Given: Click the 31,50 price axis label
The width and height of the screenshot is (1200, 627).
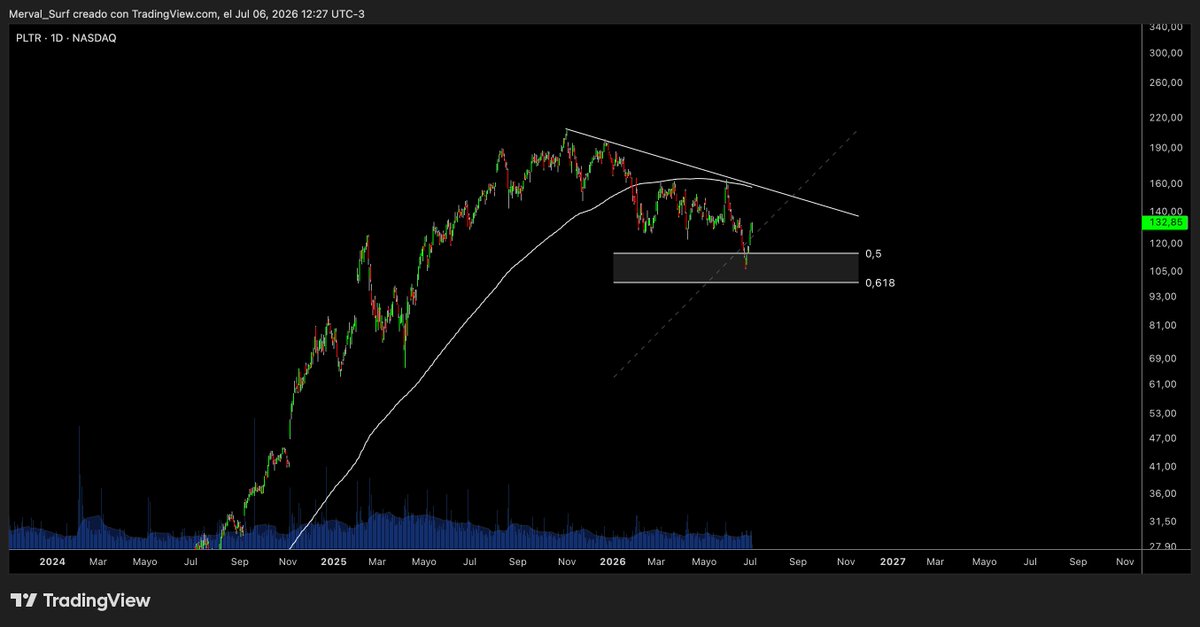Looking at the screenshot, I should [x=1163, y=522].
